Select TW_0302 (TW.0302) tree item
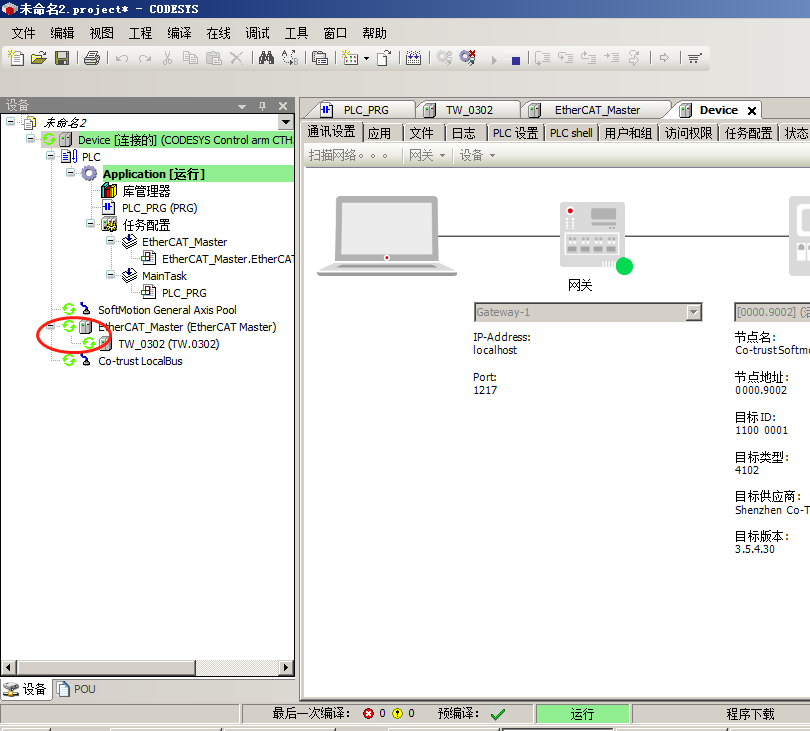Image resolution: width=810 pixels, height=731 pixels. 169,344
